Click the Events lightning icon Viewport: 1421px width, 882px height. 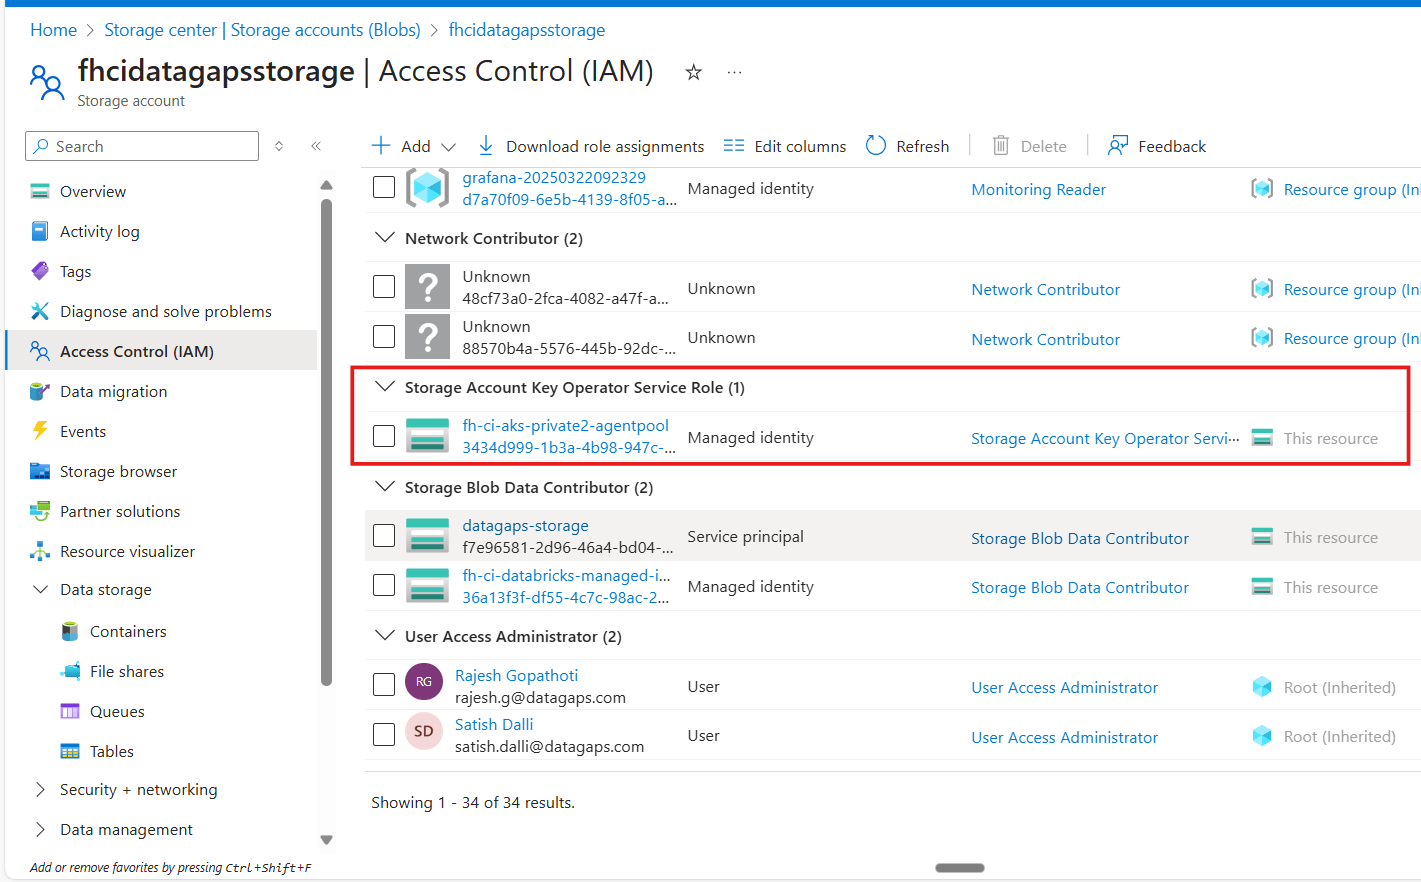(x=40, y=431)
